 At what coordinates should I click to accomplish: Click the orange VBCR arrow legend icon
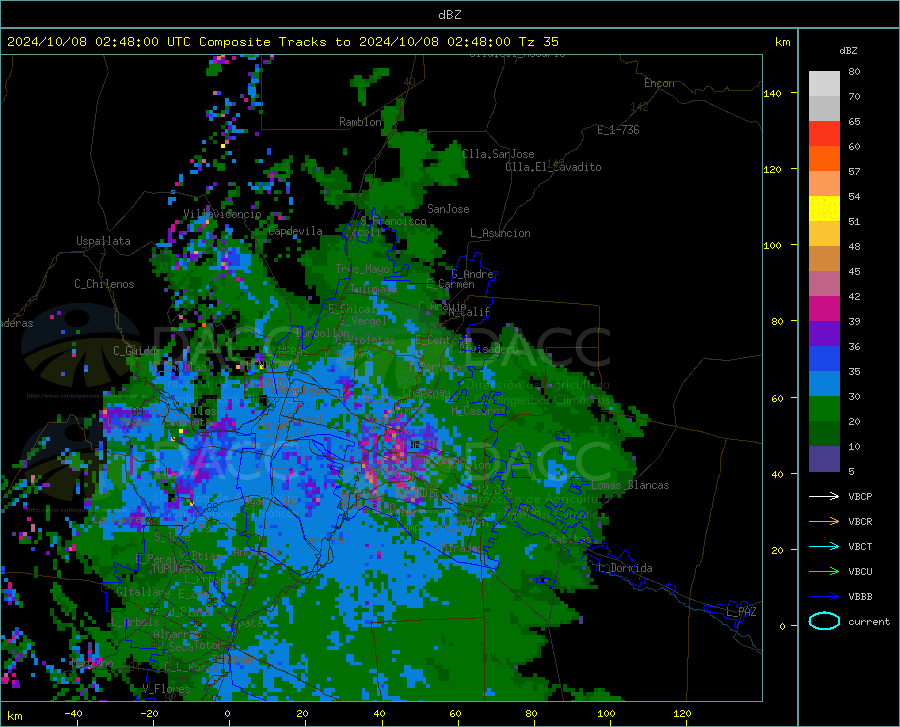click(x=824, y=522)
